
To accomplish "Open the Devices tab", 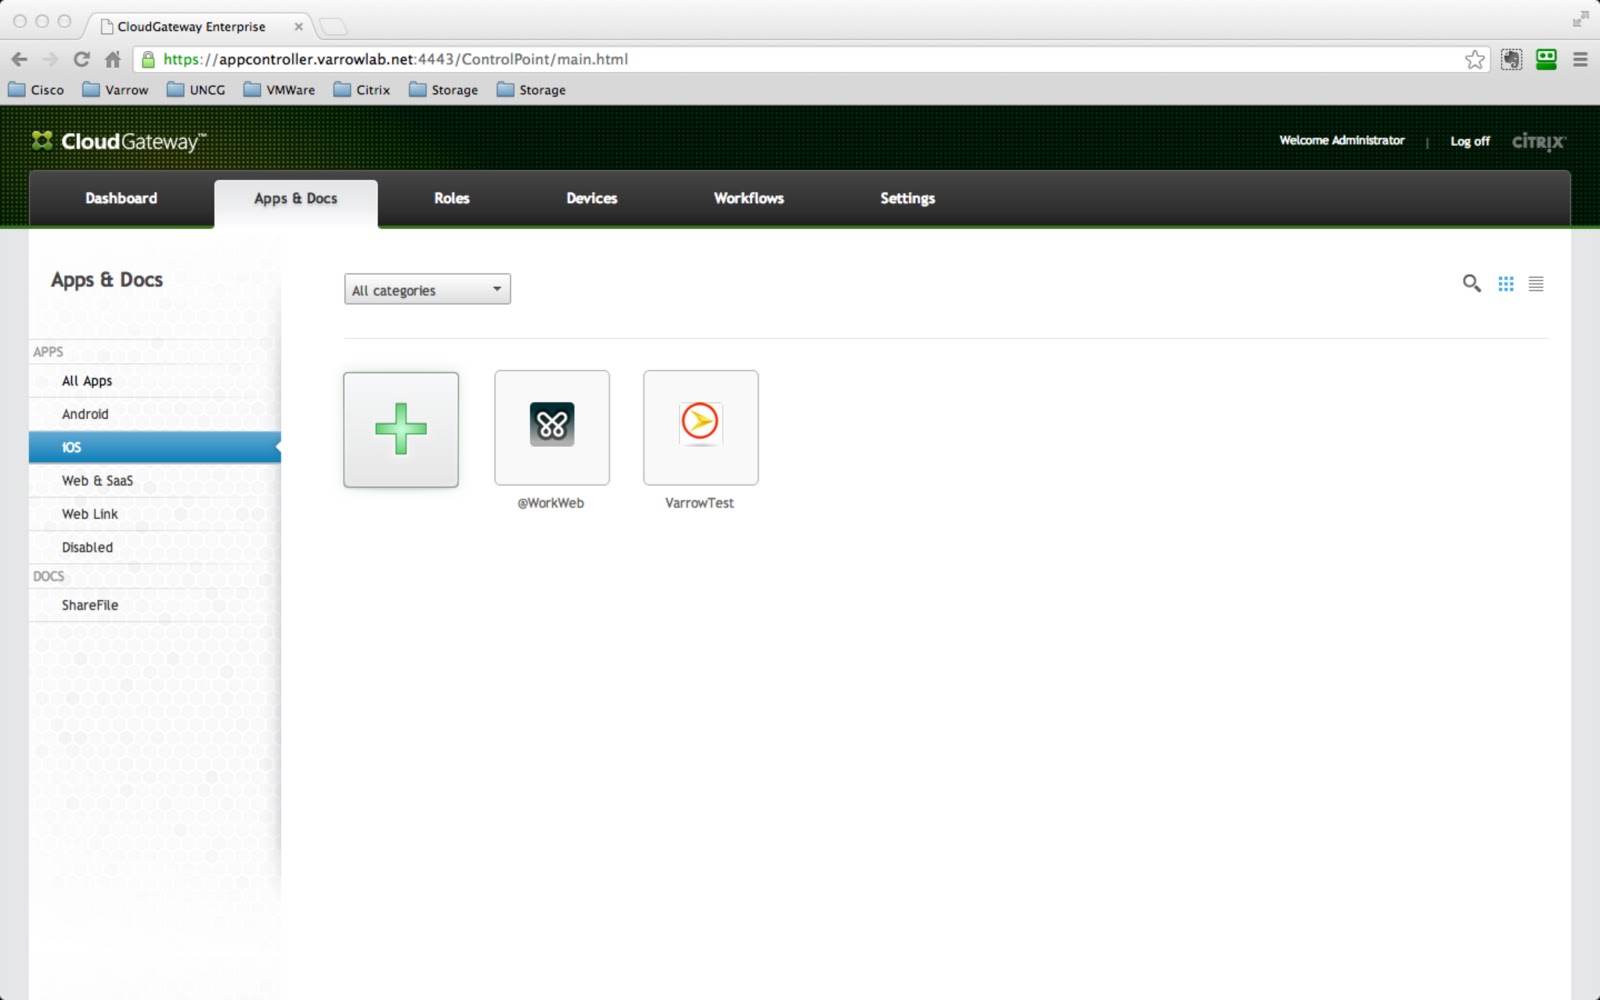I will 592,198.
